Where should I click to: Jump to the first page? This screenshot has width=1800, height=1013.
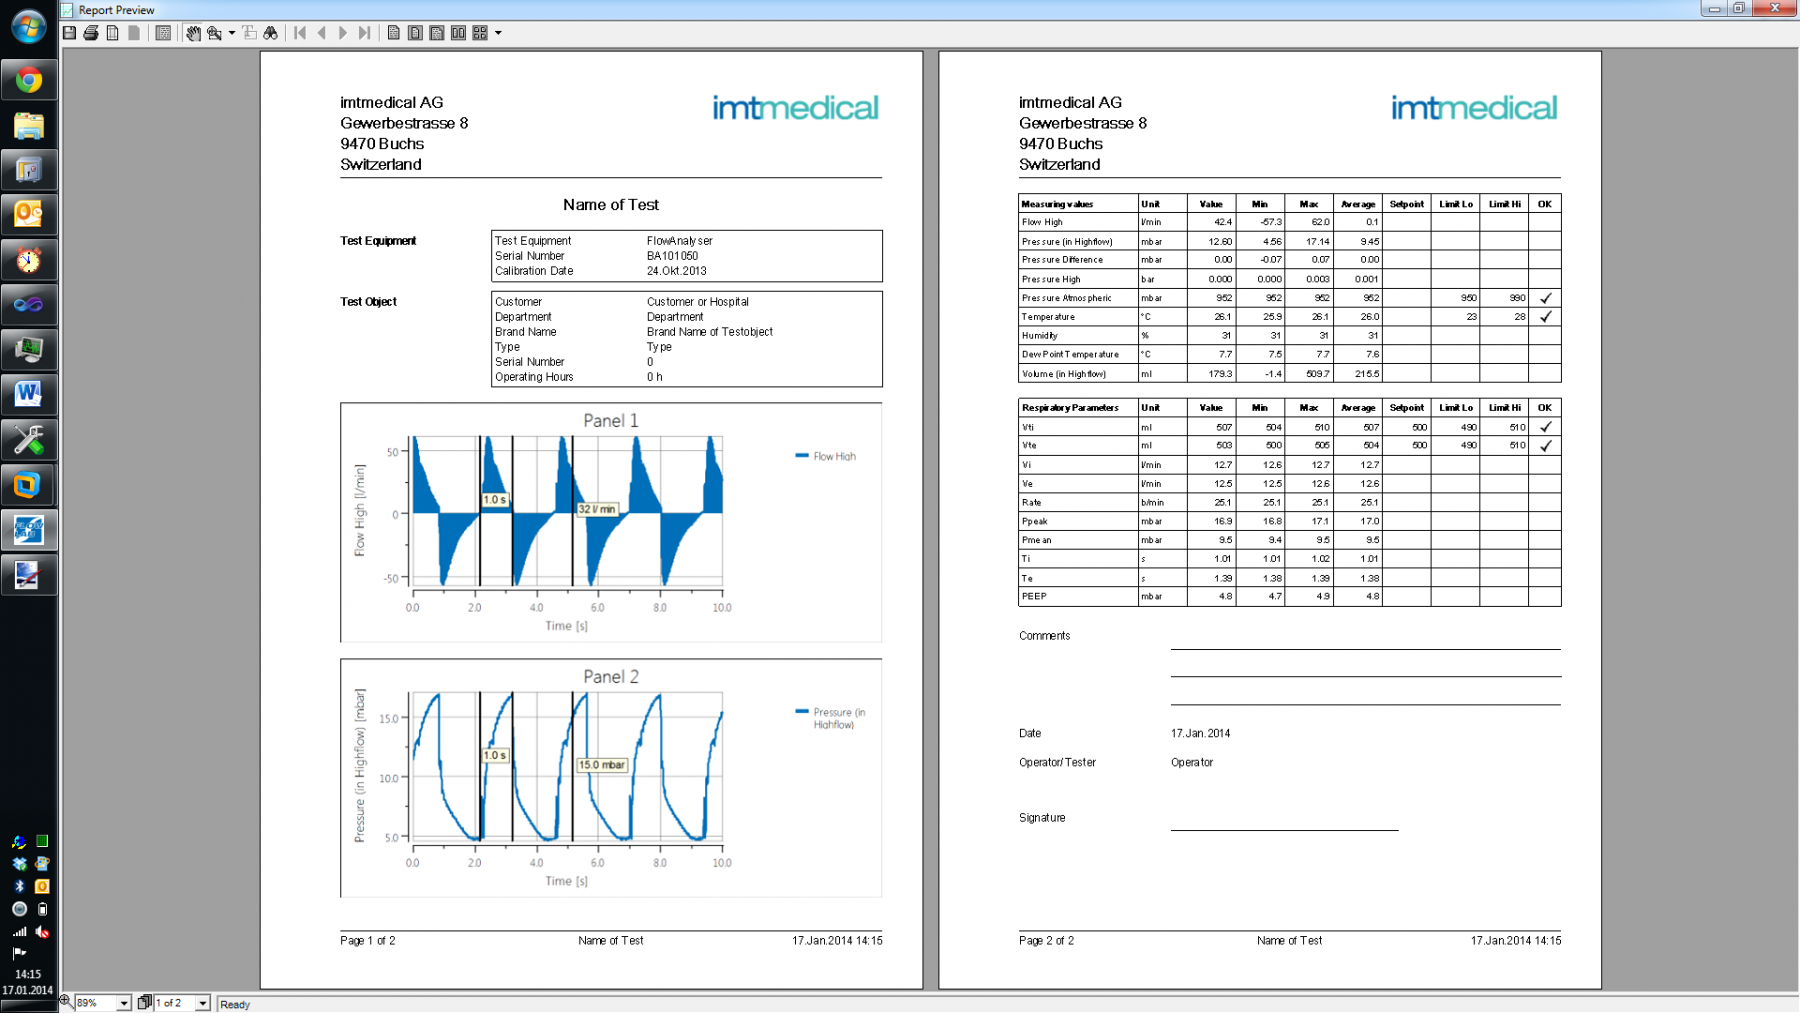[299, 33]
